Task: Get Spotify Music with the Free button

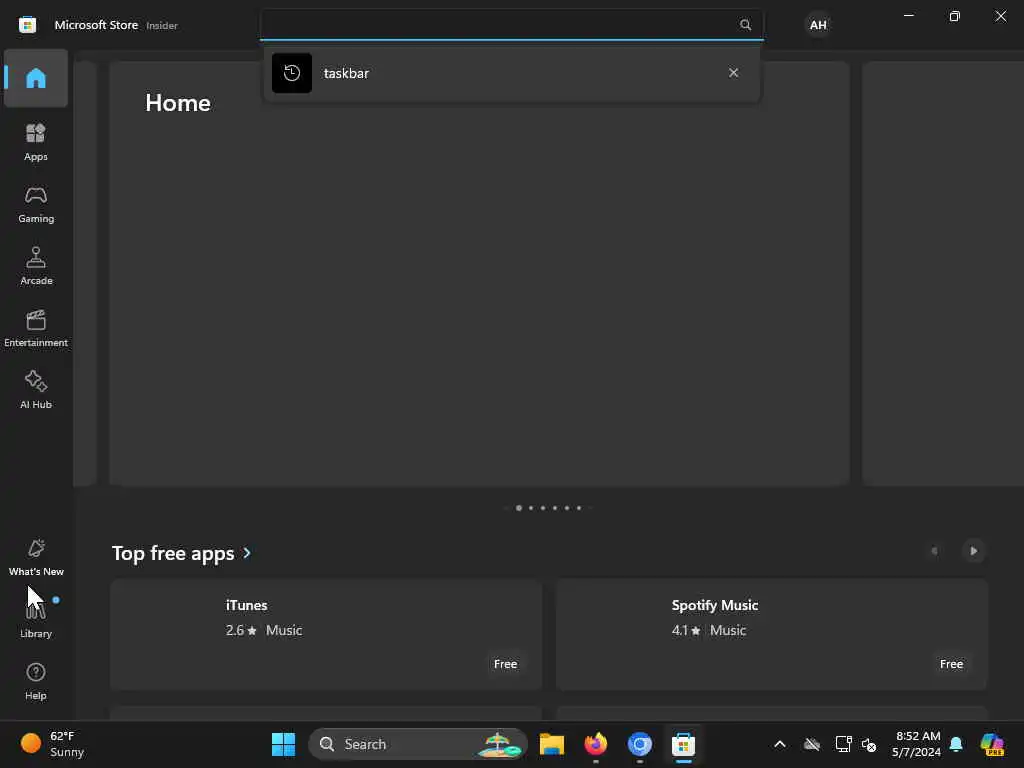Action: coord(952,664)
